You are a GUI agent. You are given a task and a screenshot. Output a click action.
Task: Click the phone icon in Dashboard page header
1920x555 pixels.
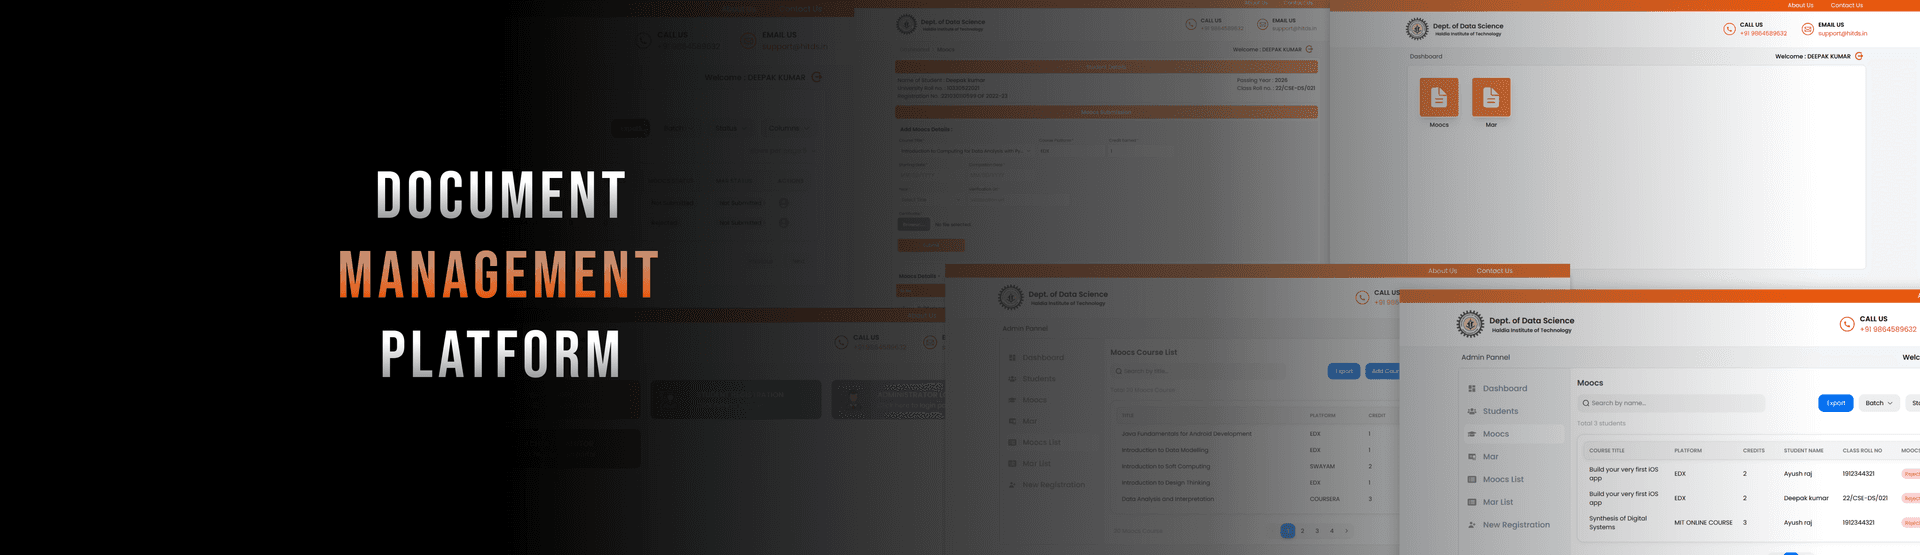pos(1729,29)
